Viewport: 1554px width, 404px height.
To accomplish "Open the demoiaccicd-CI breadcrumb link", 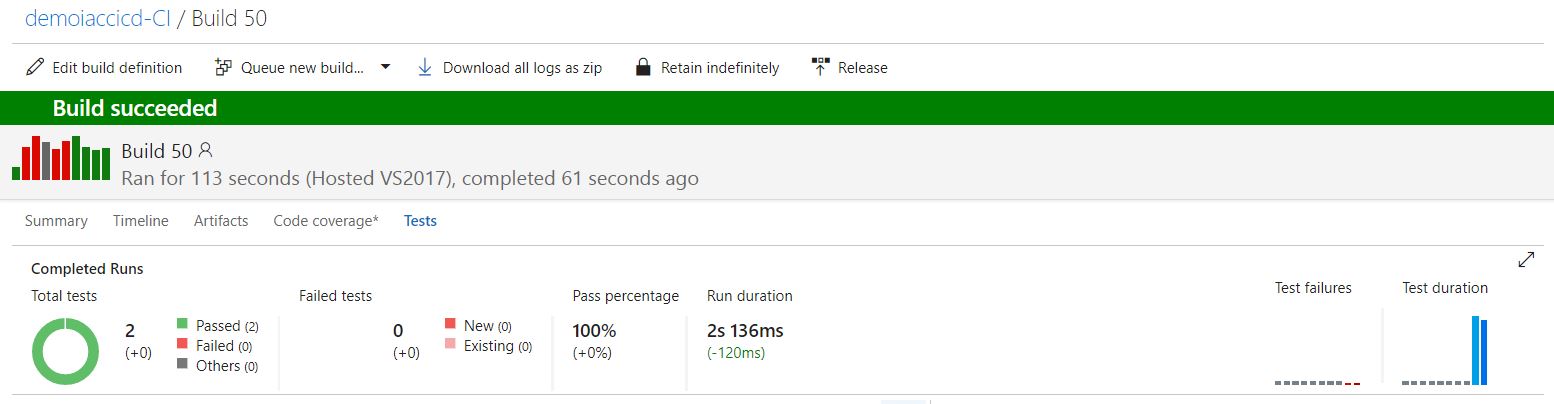I will [99, 18].
